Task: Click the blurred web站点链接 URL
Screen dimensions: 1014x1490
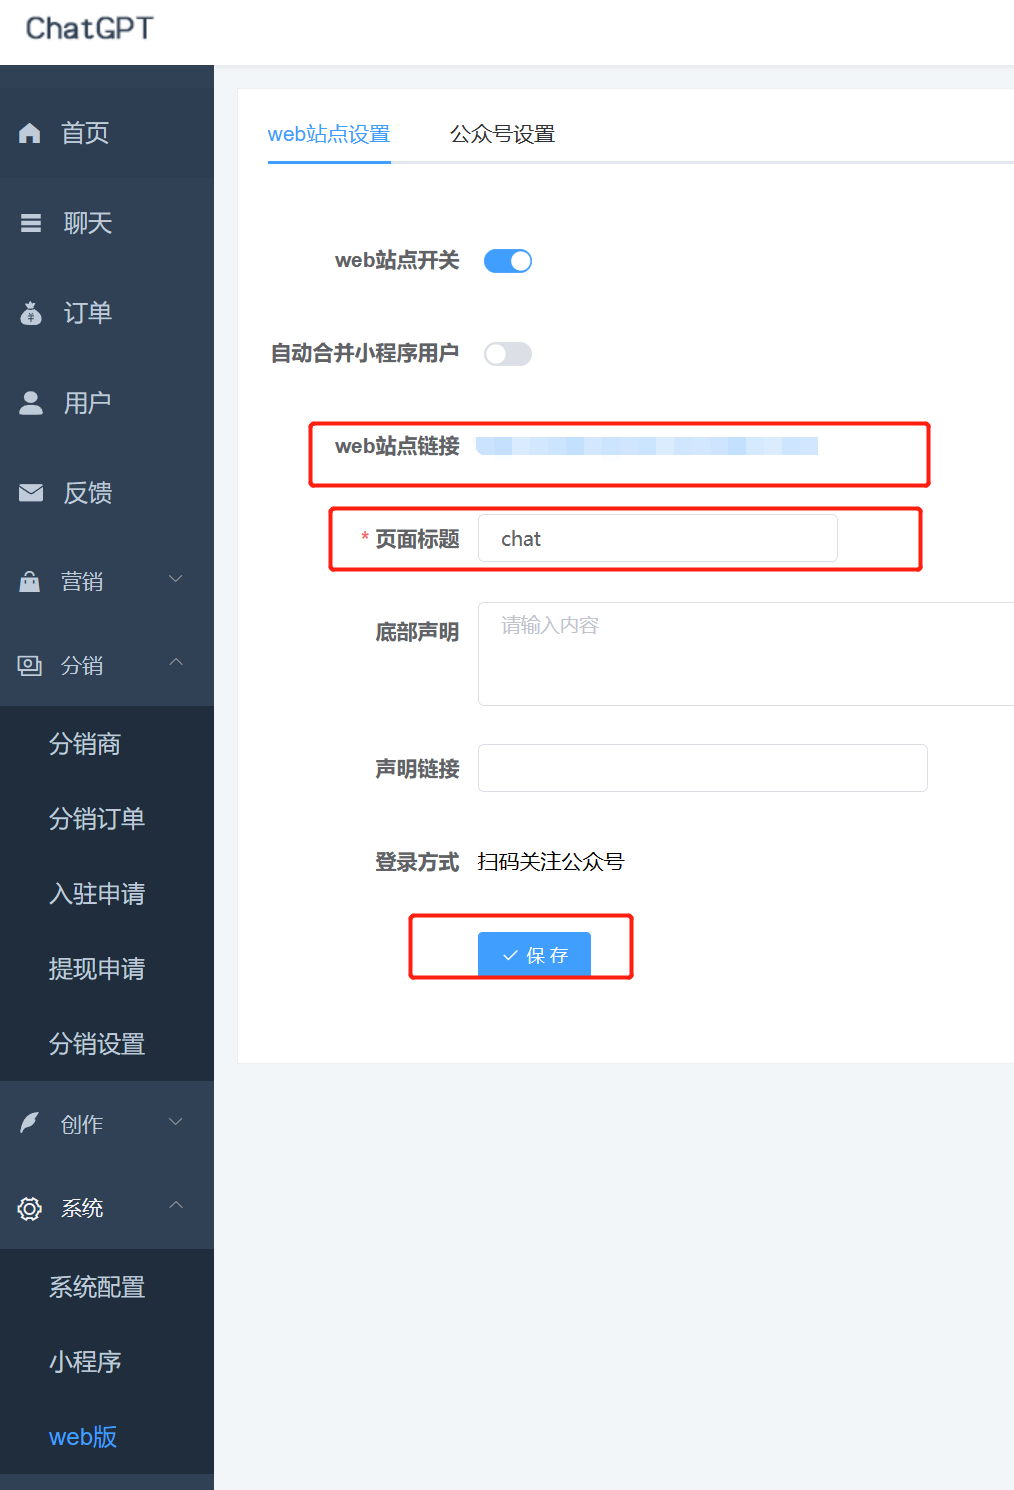Action: pos(647,446)
